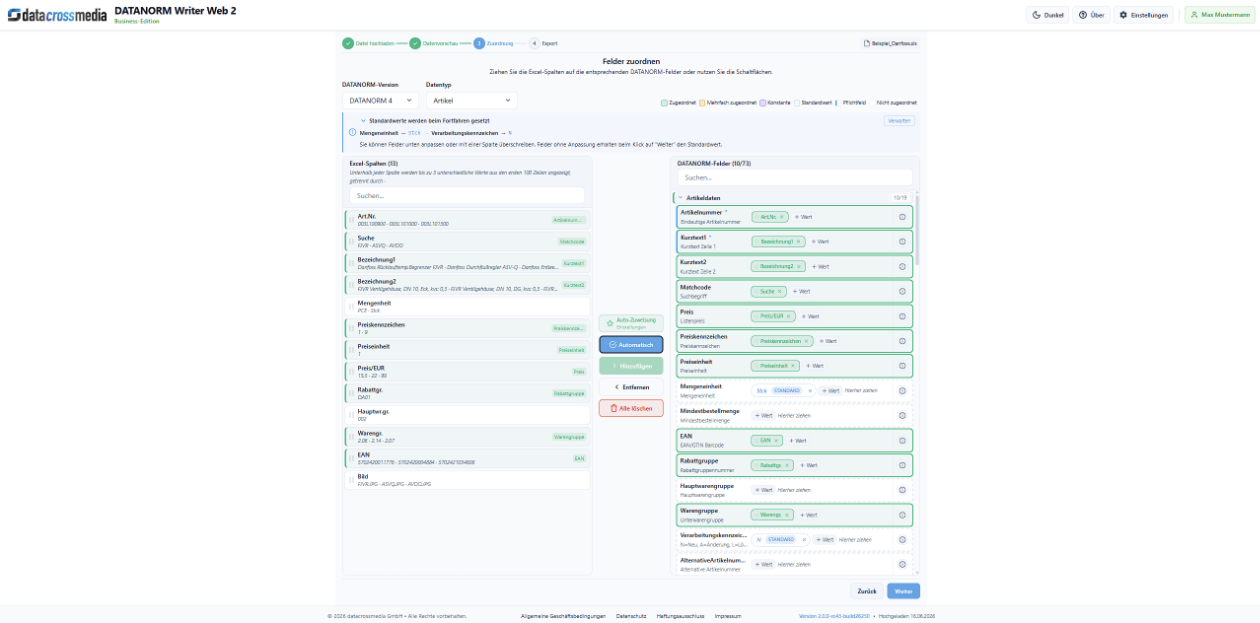
Task: Open Datentyp dropdown showing Artikel
Action: click(471, 101)
